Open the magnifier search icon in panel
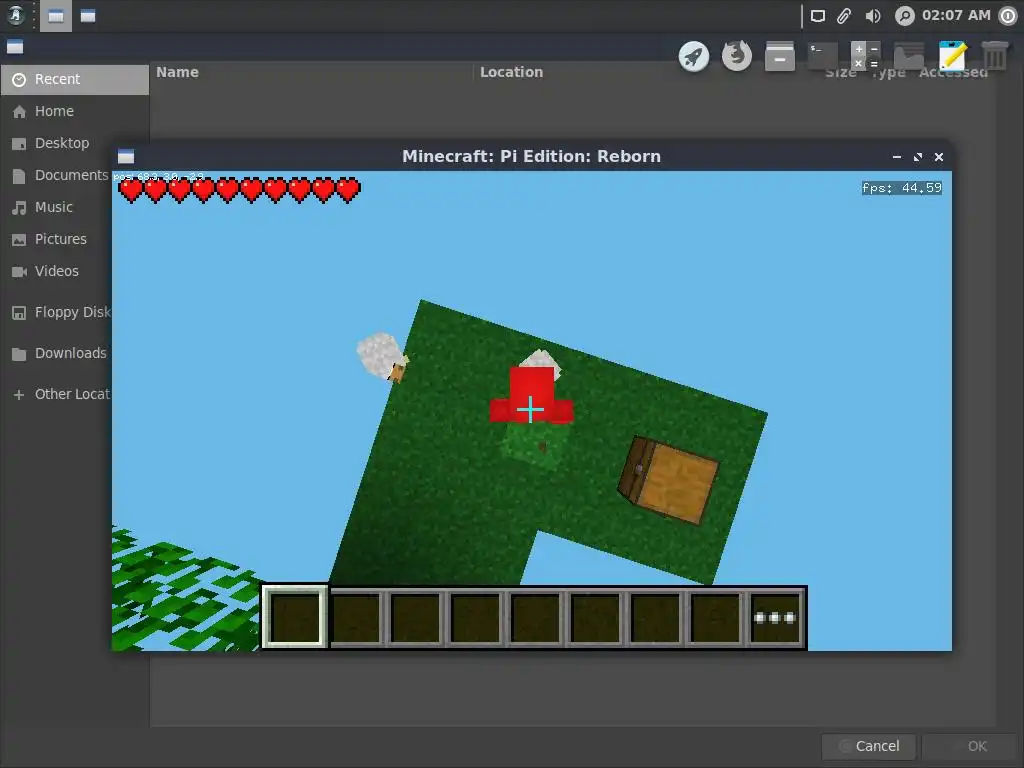The height and width of the screenshot is (768, 1024). tap(904, 16)
